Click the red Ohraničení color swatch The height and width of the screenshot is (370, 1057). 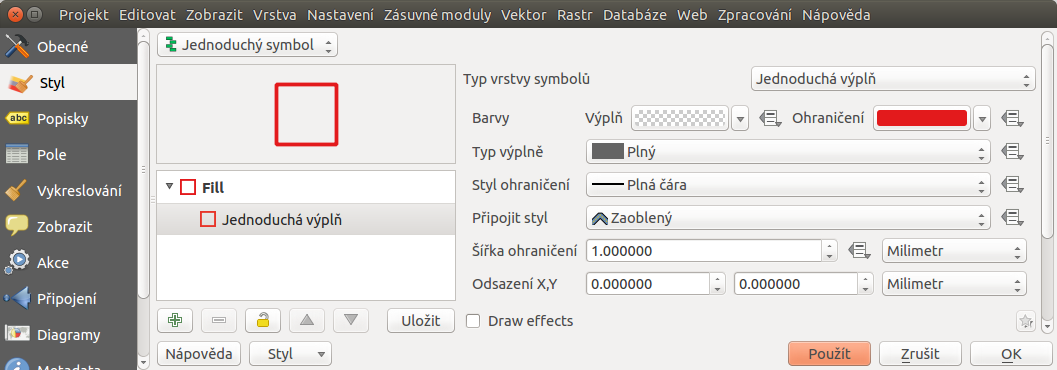click(x=922, y=119)
